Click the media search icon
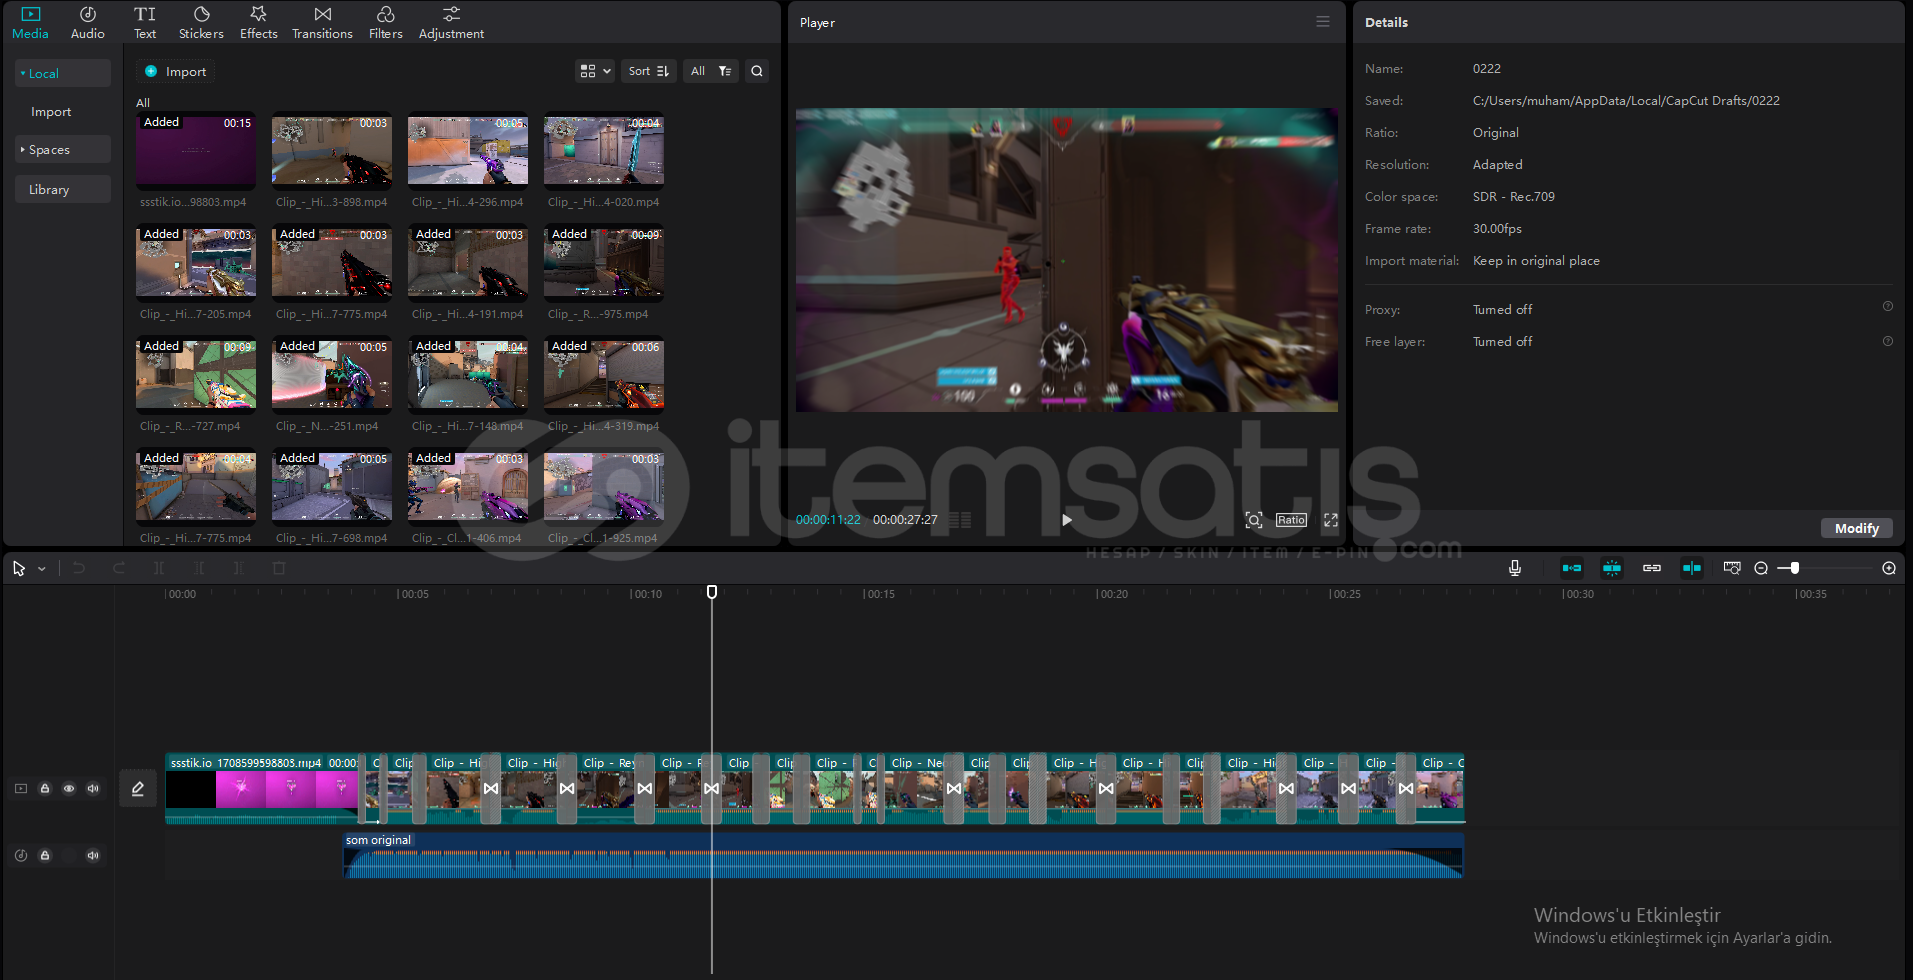Image resolution: width=1913 pixels, height=980 pixels. [x=757, y=71]
